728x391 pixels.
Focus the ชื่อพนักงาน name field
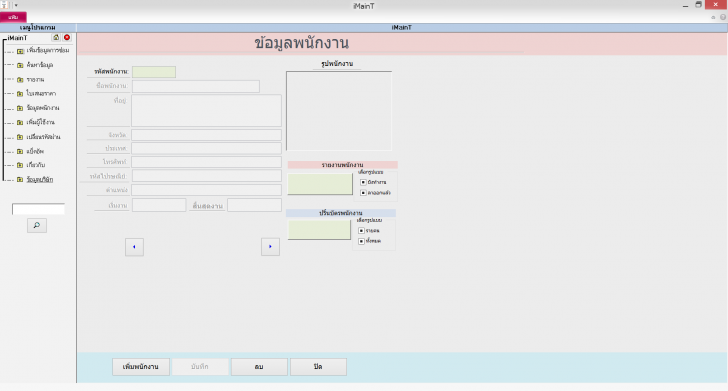(x=195, y=86)
